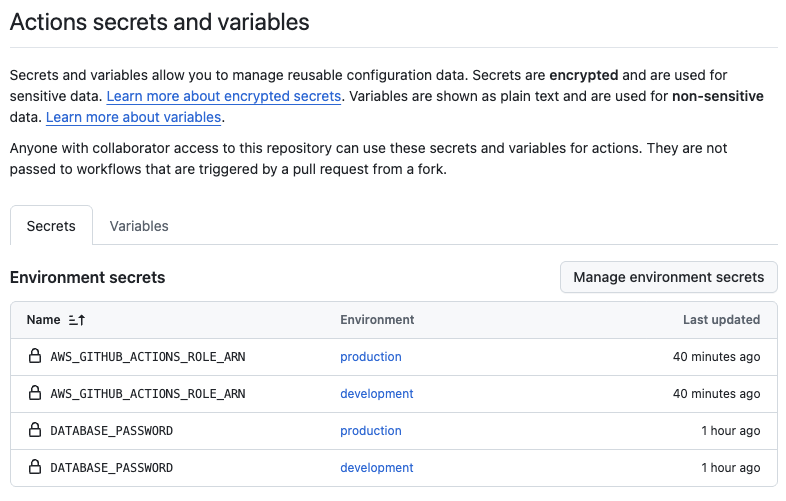Click the Environment column header
Viewport: 786px width, 501px height.
click(x=377, y=320)
